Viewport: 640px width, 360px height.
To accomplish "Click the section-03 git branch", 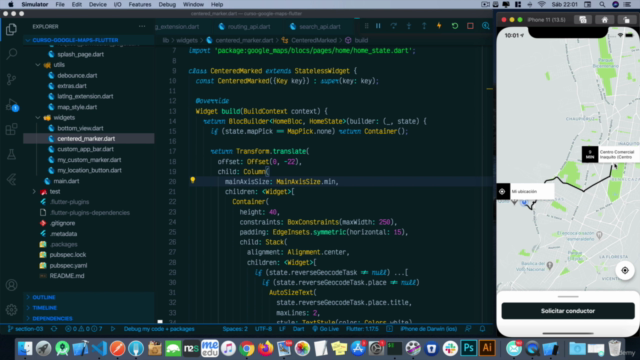I will pyautogui.click(x=26, y=329).
